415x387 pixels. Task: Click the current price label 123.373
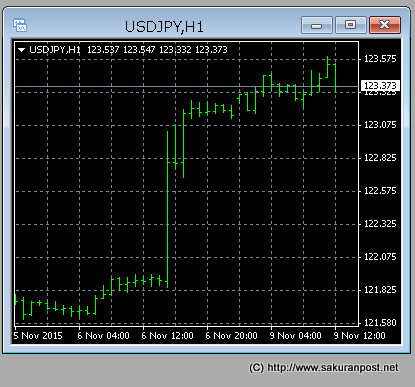pos(380,86)
